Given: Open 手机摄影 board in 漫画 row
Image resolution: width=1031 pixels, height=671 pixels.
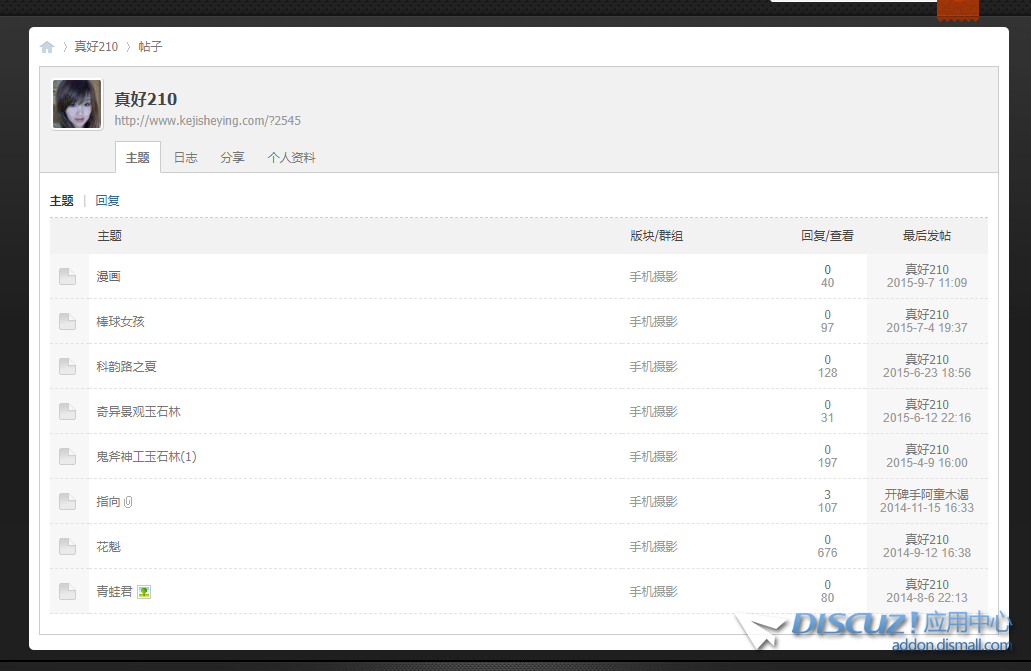Looking at the screenshot, I should click(653, 277).
